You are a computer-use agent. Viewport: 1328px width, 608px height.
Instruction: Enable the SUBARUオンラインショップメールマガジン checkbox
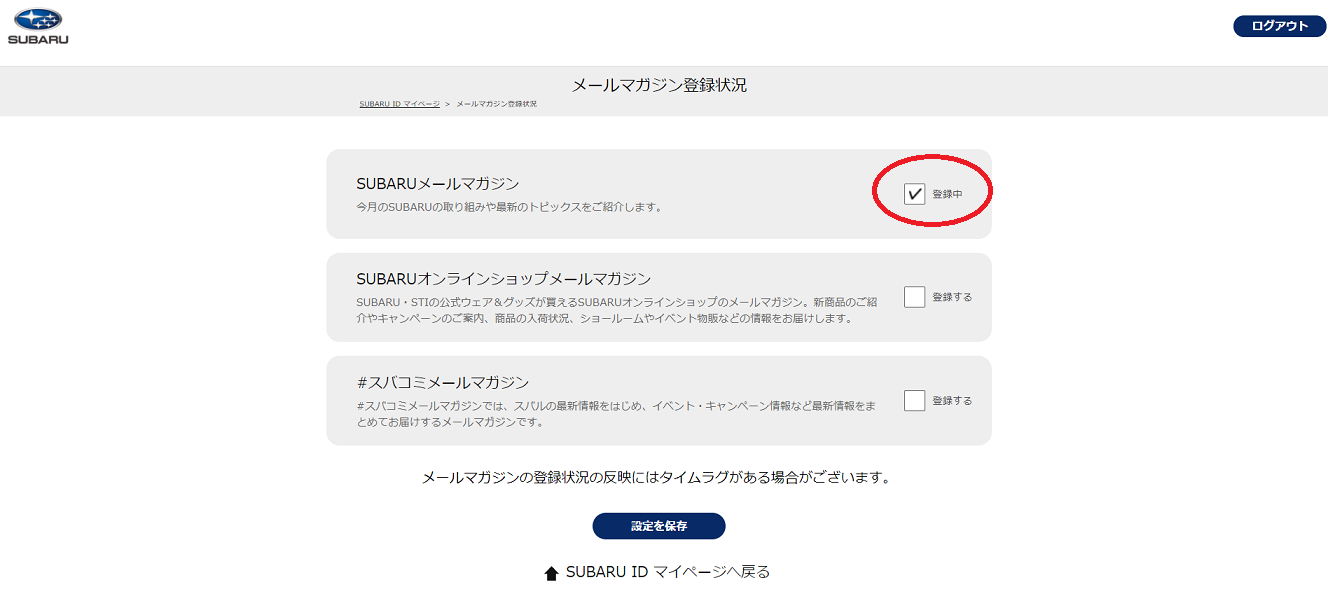pyautogui.click(x=914, y=297)
